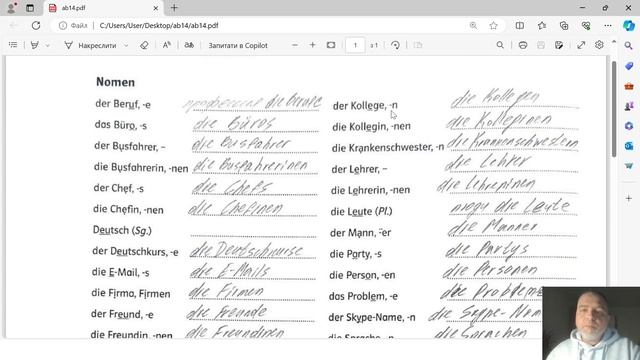Click text 'der Deutschkurs, -e'
Screen dimensions: 640x360
pos(135,251)
